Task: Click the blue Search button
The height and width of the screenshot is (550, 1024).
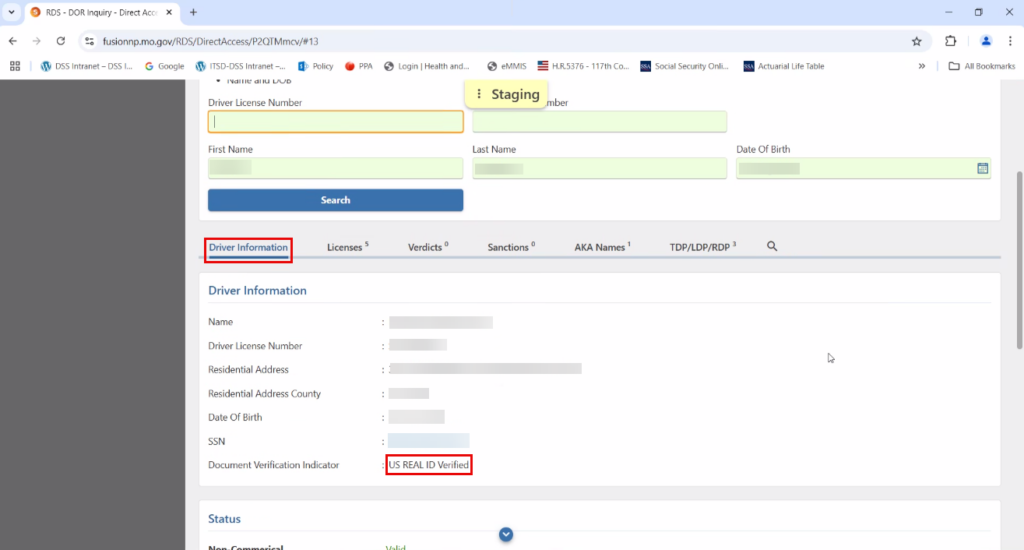Action: coord(336,200)
